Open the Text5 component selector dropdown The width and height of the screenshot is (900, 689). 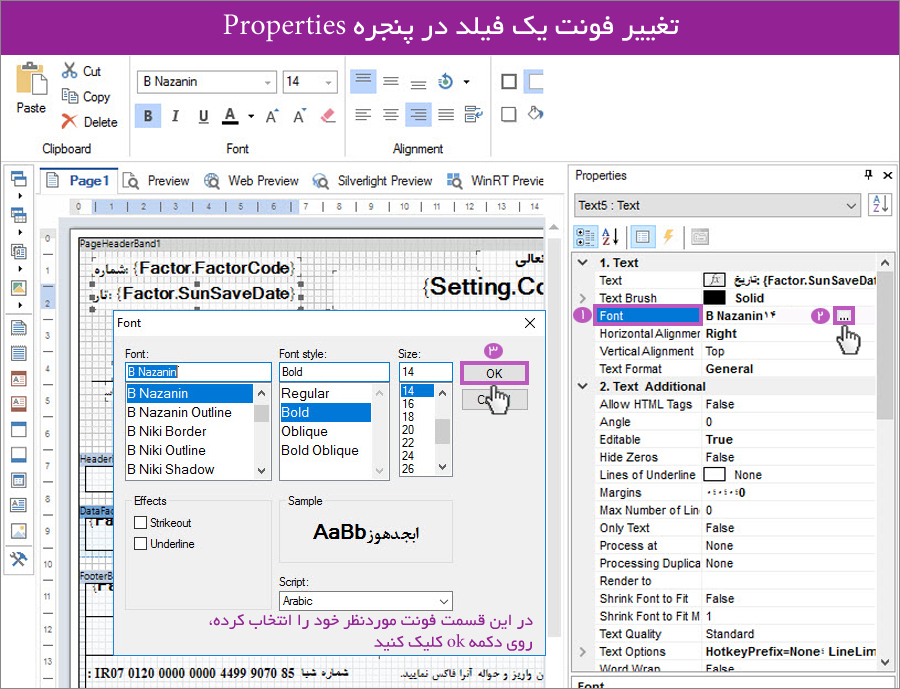click(x=851, y=206)
